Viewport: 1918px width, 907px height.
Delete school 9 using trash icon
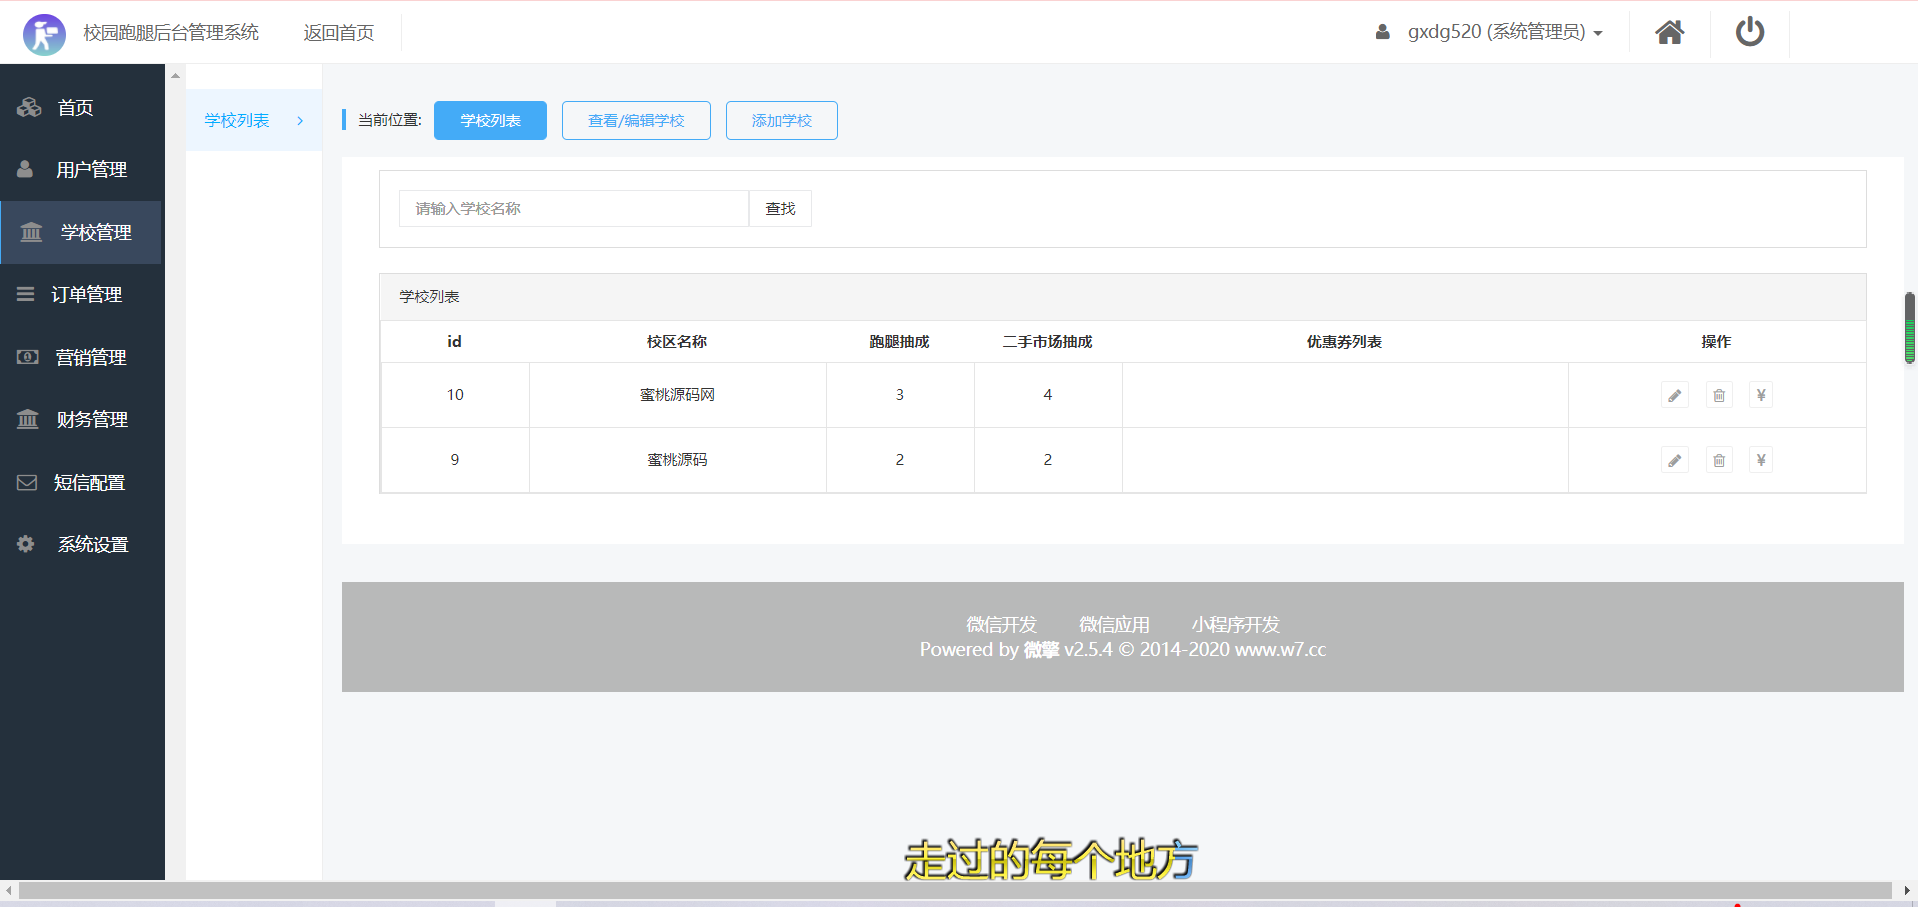click(x=1718, y=460)
